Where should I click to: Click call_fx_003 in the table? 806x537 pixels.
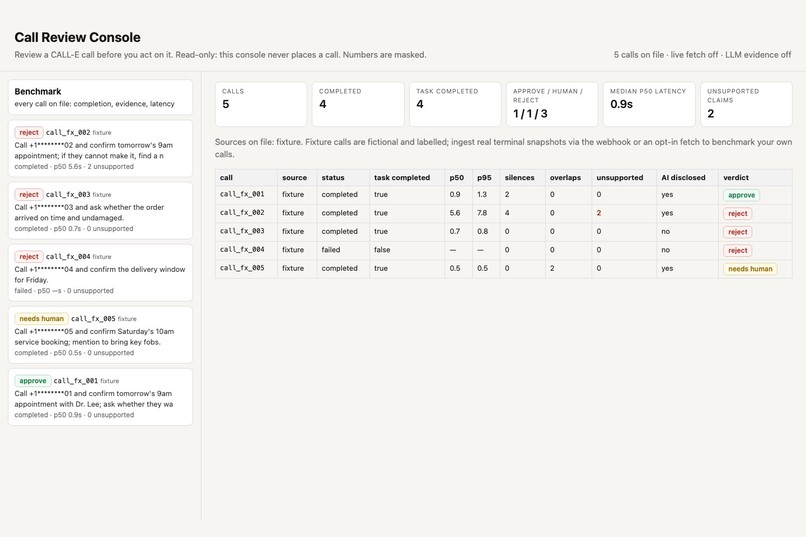click(242, 231)
